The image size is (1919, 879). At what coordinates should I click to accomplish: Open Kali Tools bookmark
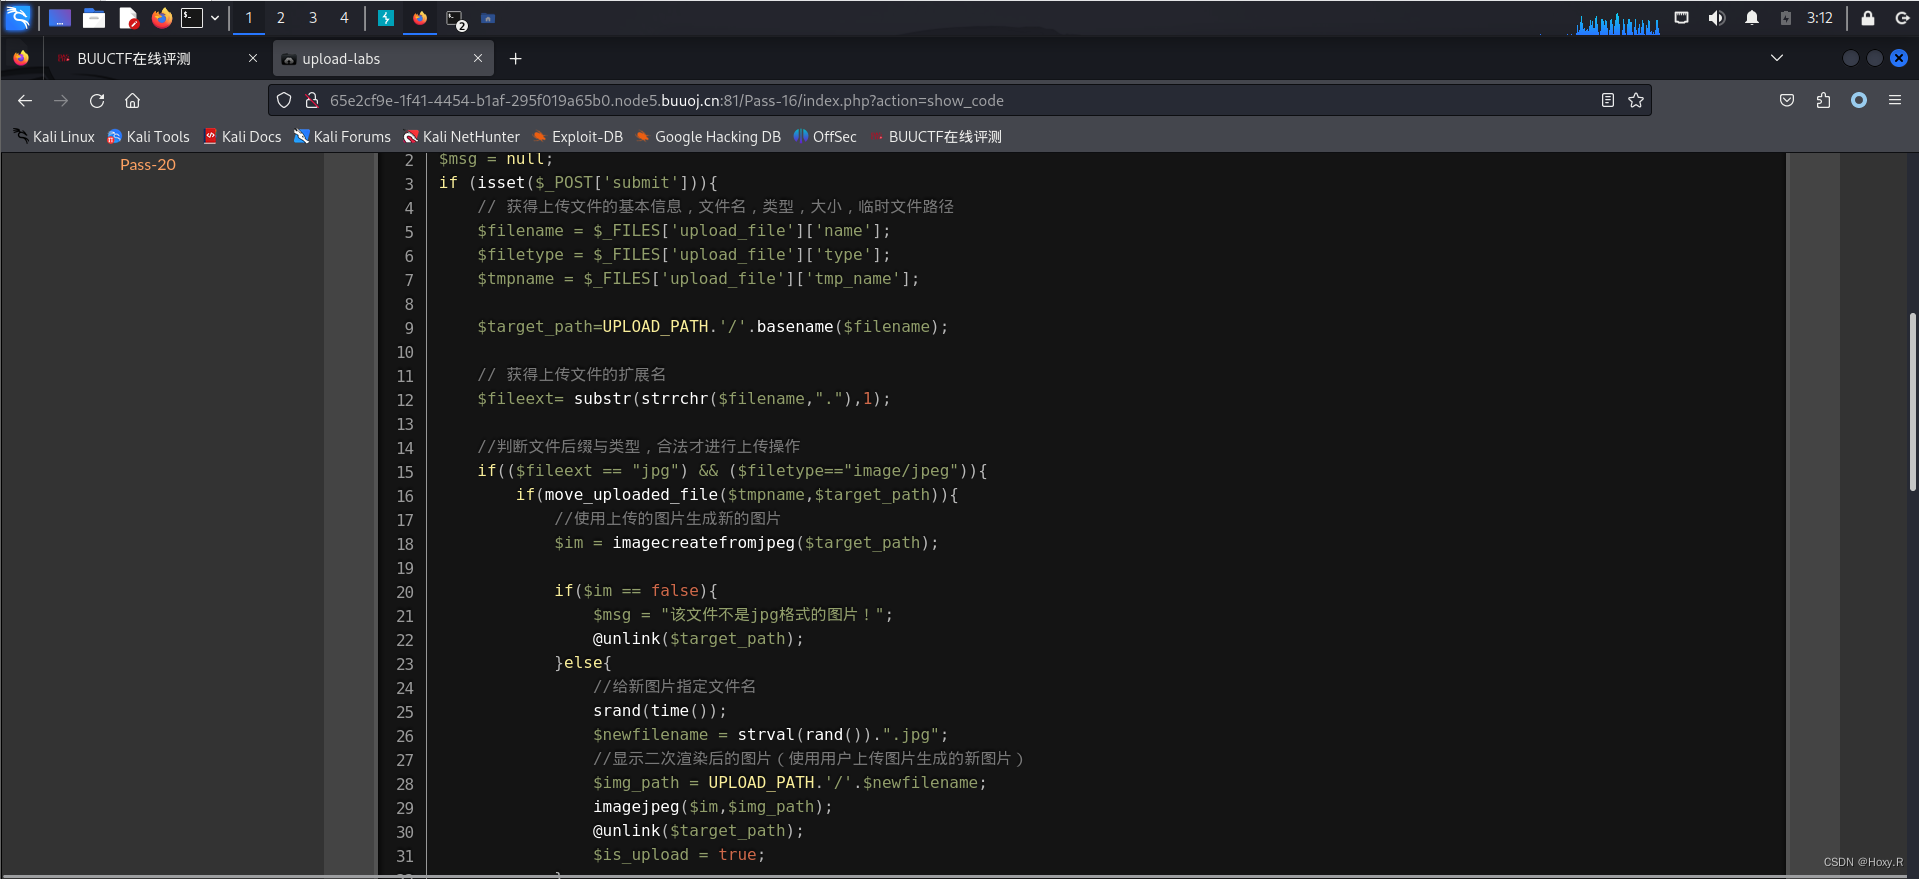coord(148,137)
